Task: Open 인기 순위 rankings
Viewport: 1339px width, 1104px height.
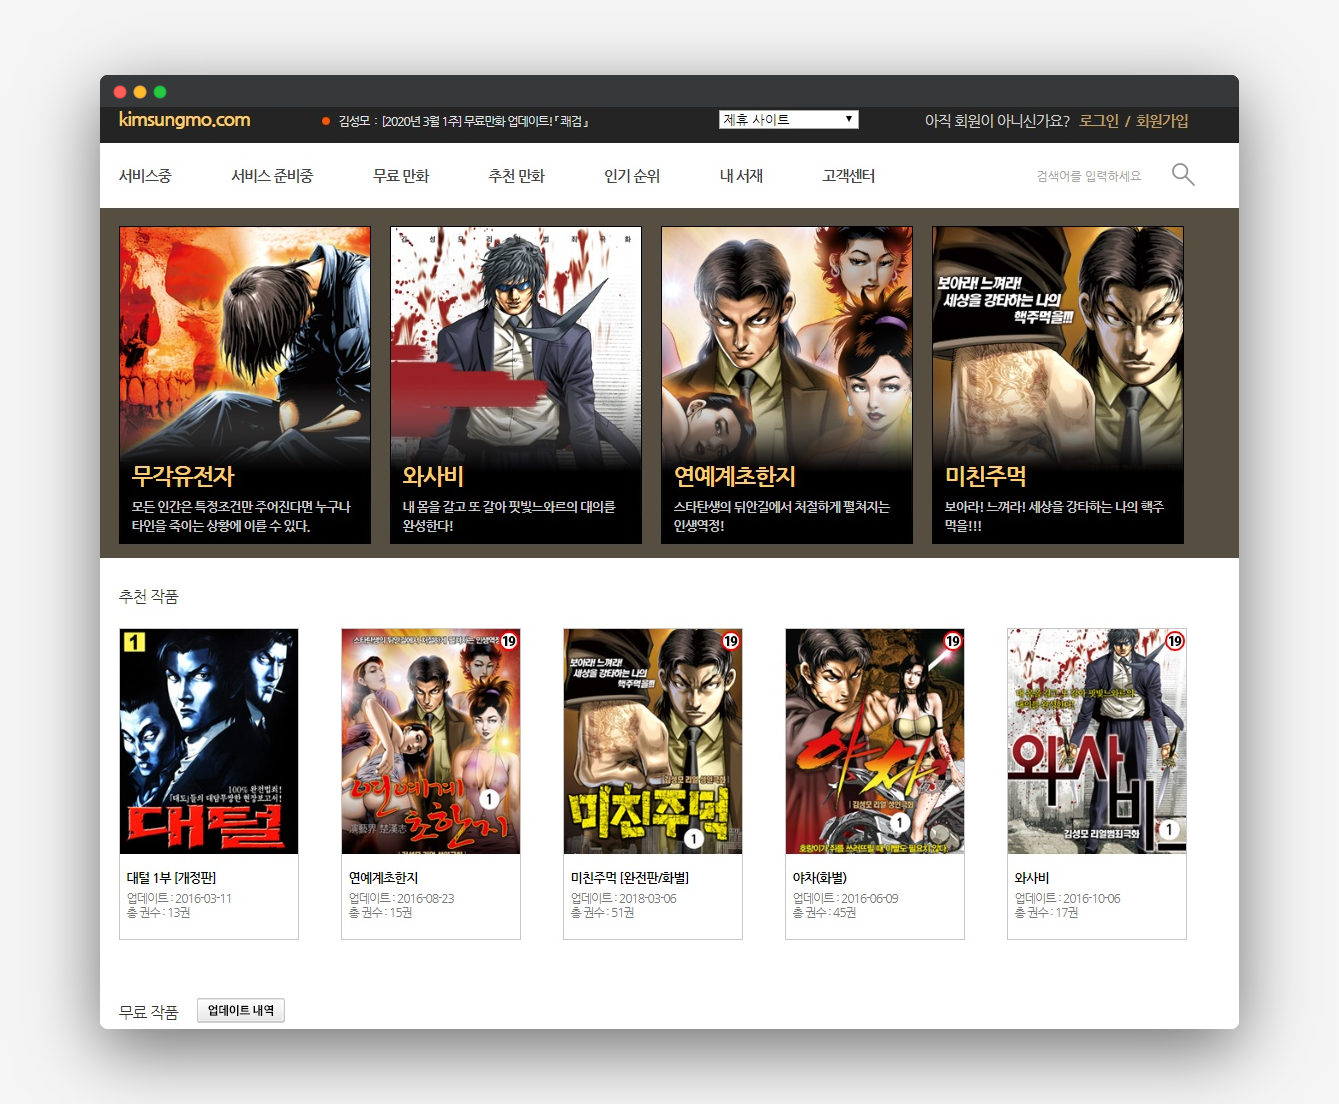Action: 632,176
